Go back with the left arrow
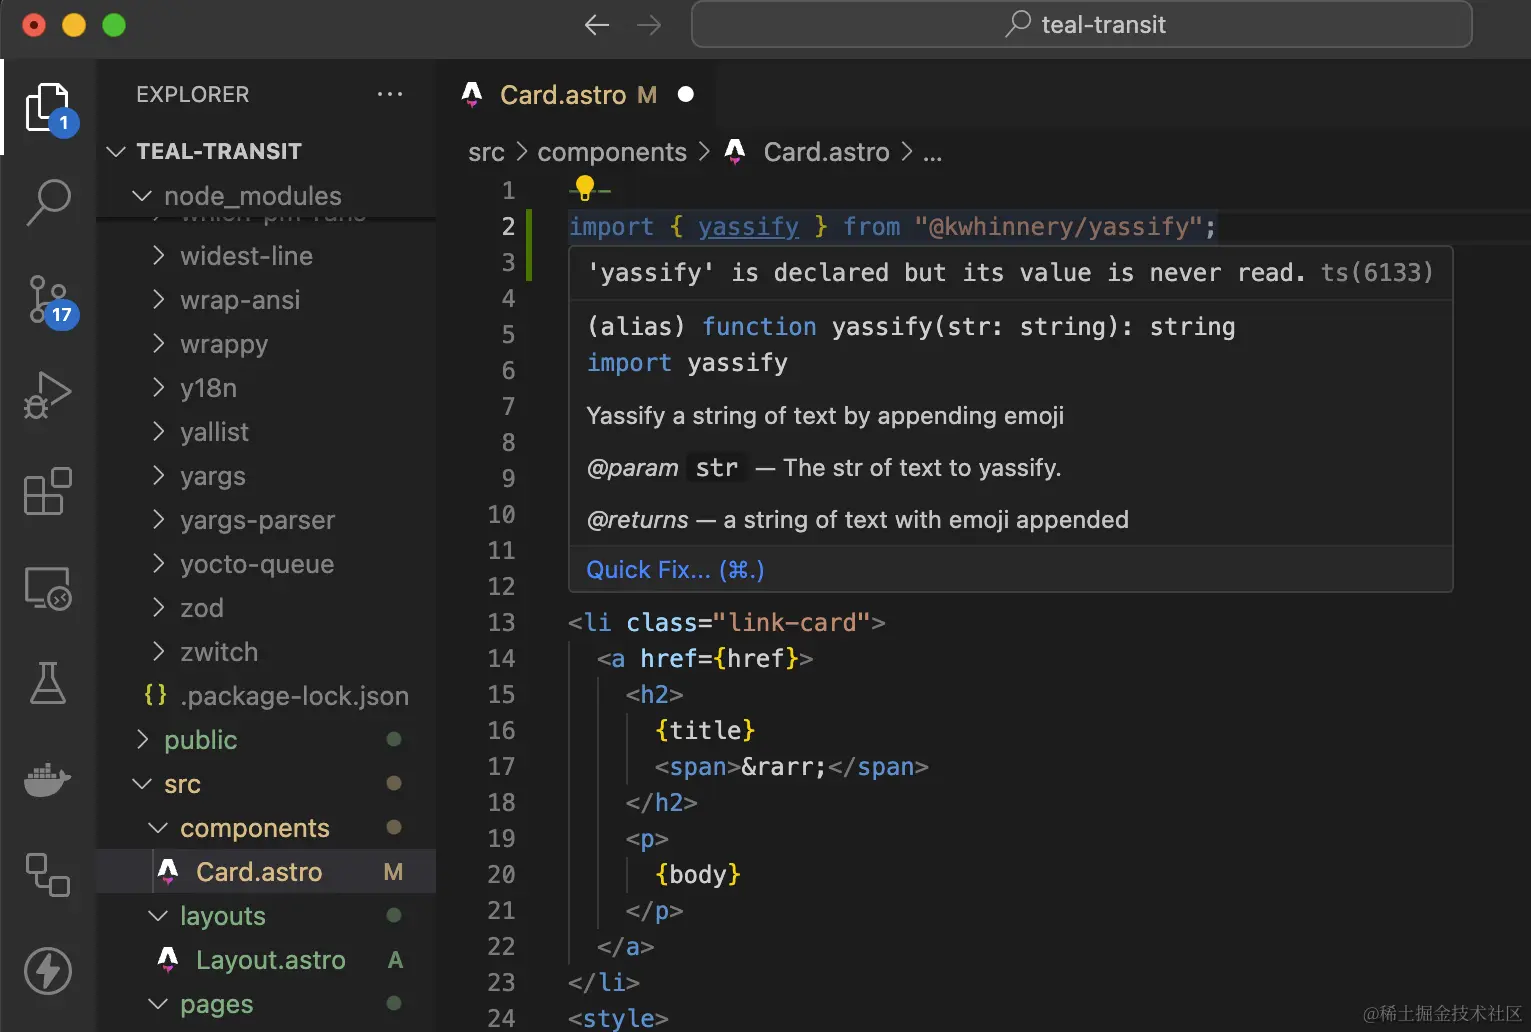 pos(597,25)
